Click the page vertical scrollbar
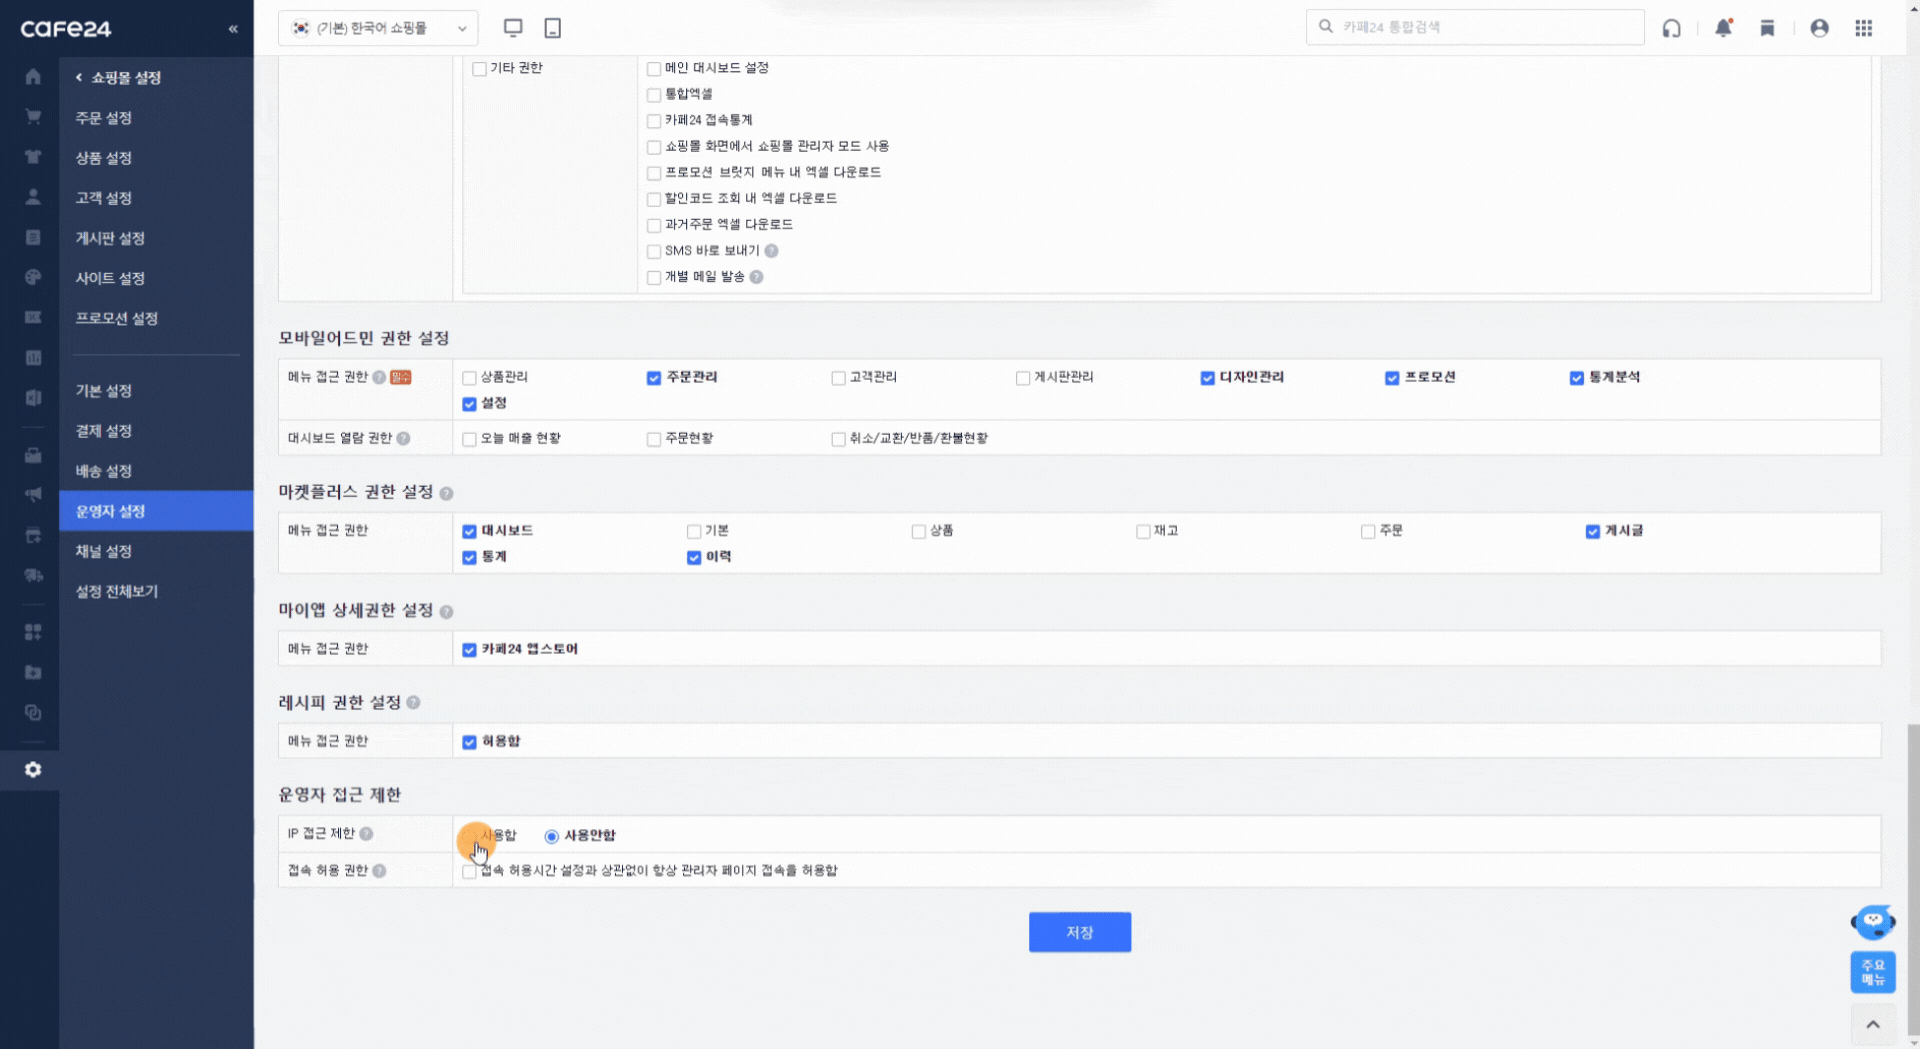 1913,880
